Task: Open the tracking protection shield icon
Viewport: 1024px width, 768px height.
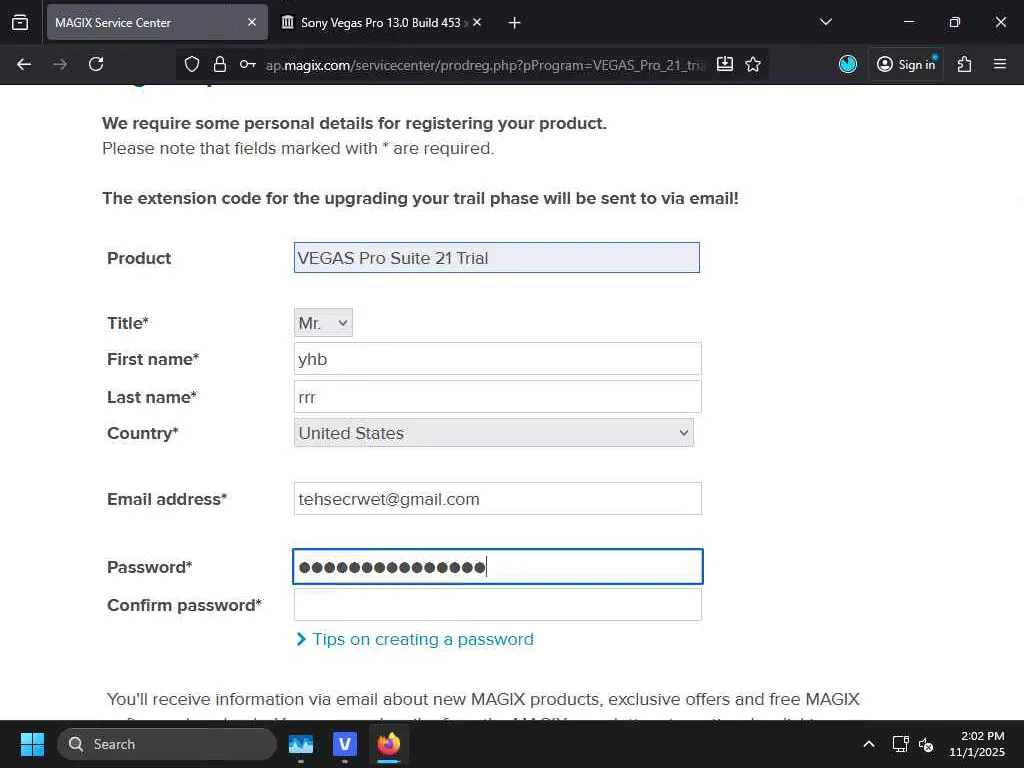Action: [191, 64]
